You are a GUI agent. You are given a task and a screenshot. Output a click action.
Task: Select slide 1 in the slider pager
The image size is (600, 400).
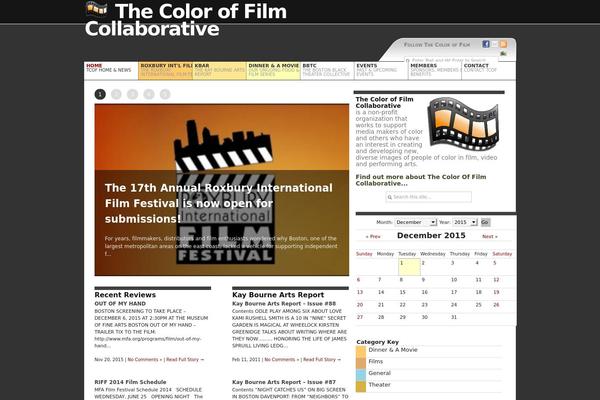click(100, 94)
